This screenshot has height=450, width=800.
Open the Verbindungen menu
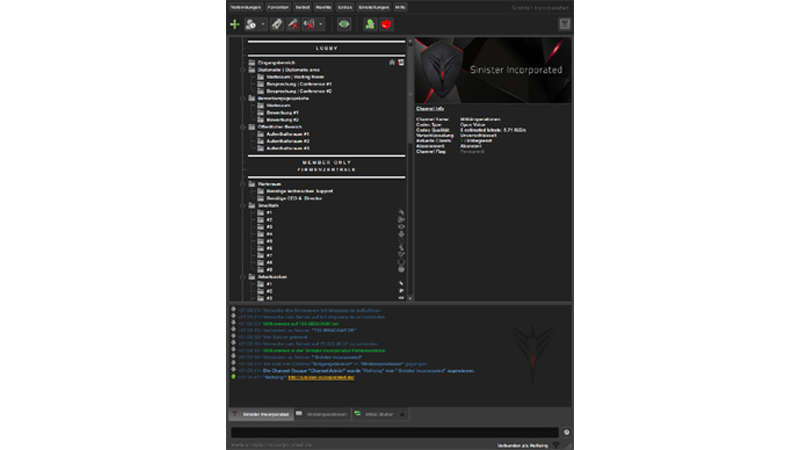[244, 6]
